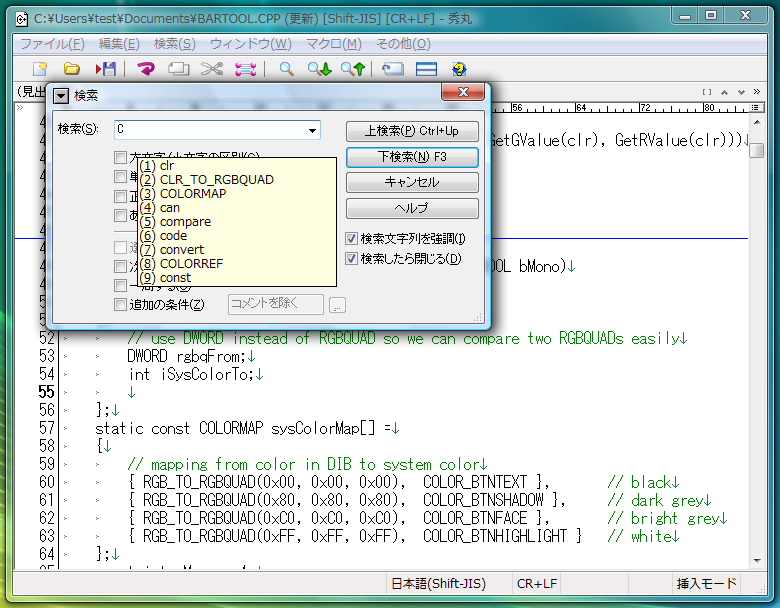The height and width of the screenshot is (608, 780).
Task: Open the search dialog system menu icon
Action: [x=61, y=96]
